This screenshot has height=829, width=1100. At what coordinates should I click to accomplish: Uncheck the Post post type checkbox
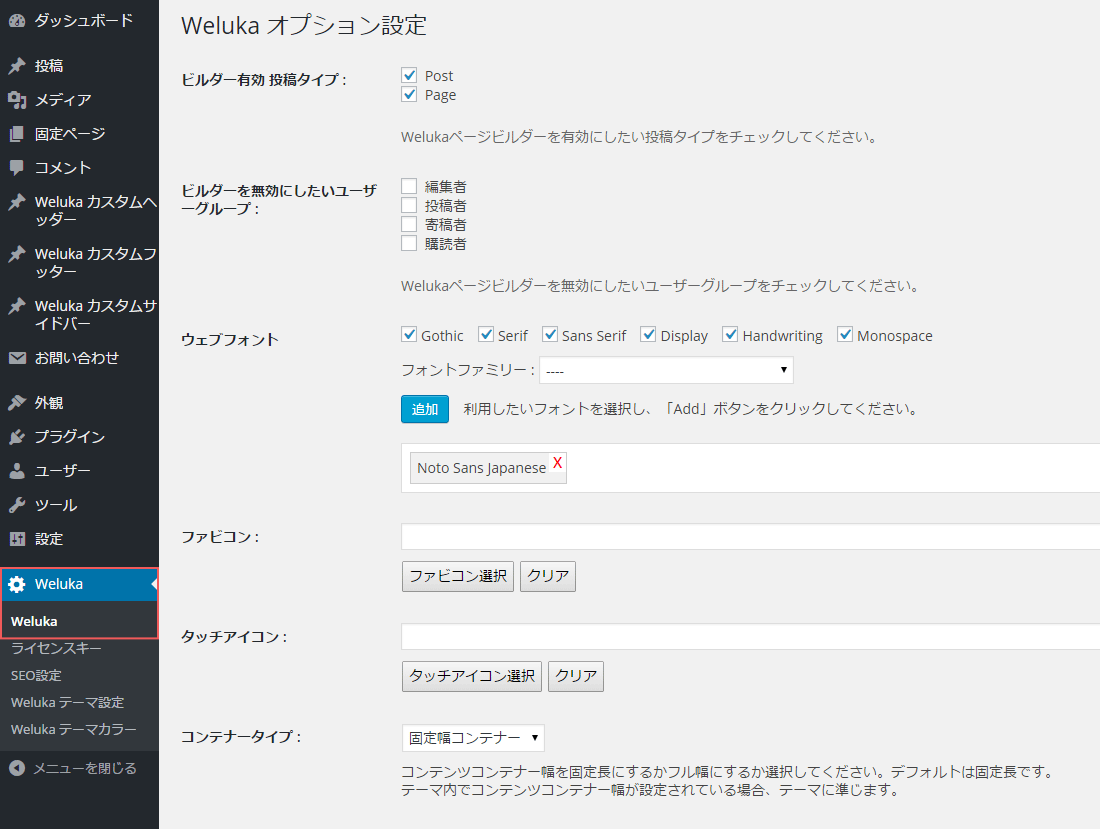[x=409, y=75]
